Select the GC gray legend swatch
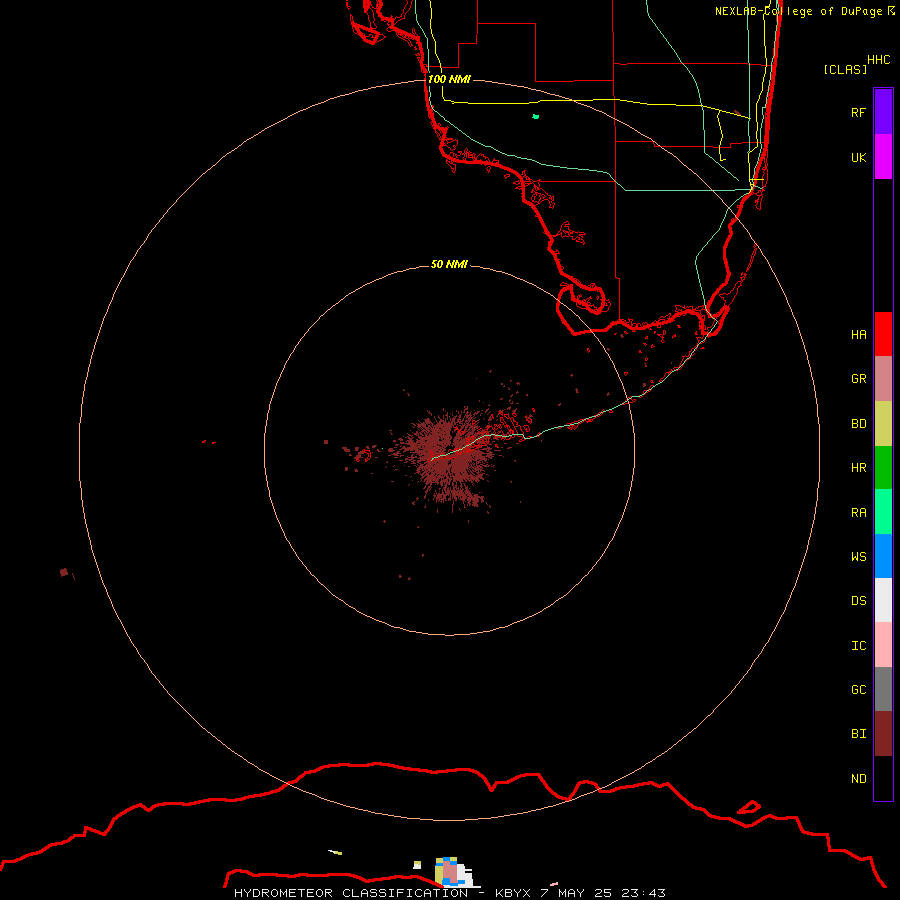Viewport: 900px width, 900px height. tap(883, 689)
